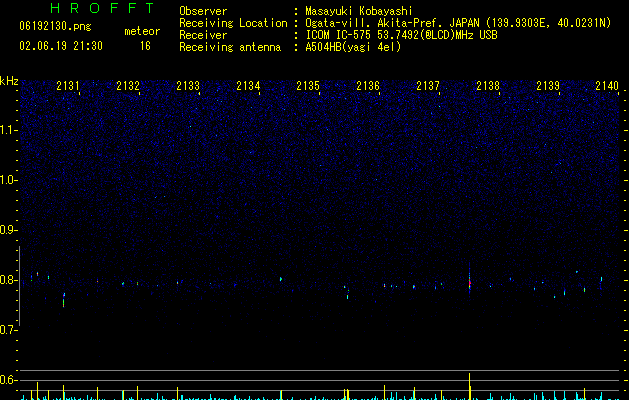Click the 0.9 kHz axis label
Image resolution: width=629 pixels, height=400 pixels.
(9, 230)
